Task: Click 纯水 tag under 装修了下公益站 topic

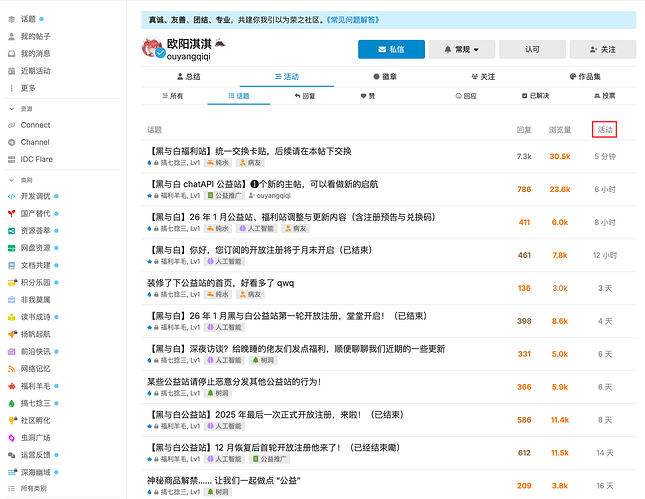Action: [218, 295]
